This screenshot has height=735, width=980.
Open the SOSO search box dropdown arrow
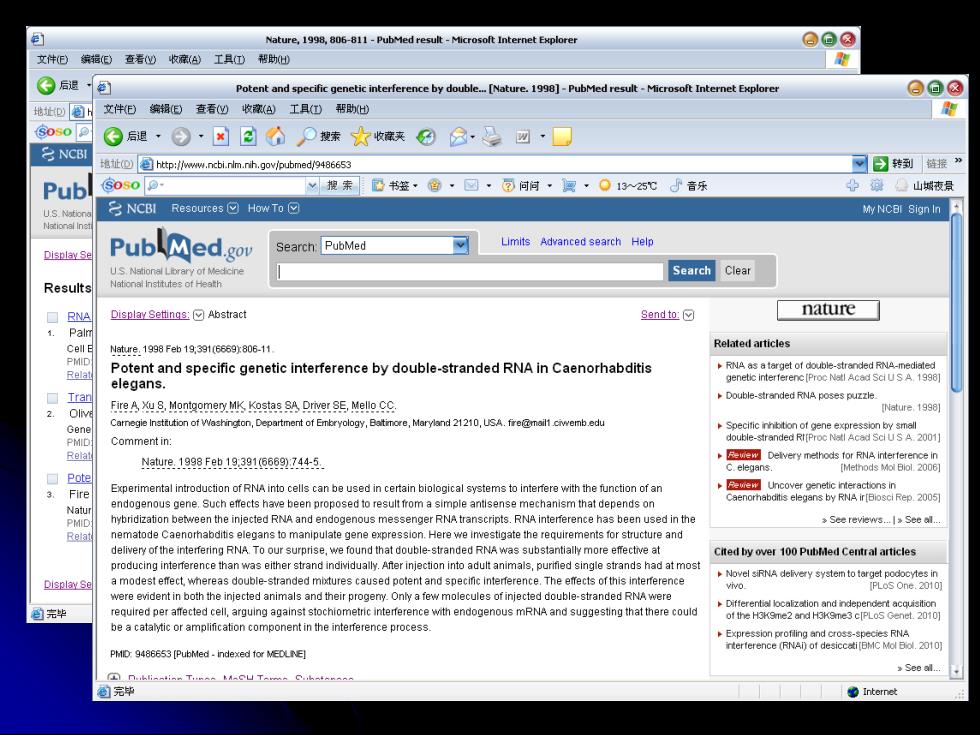click(312, 186)
